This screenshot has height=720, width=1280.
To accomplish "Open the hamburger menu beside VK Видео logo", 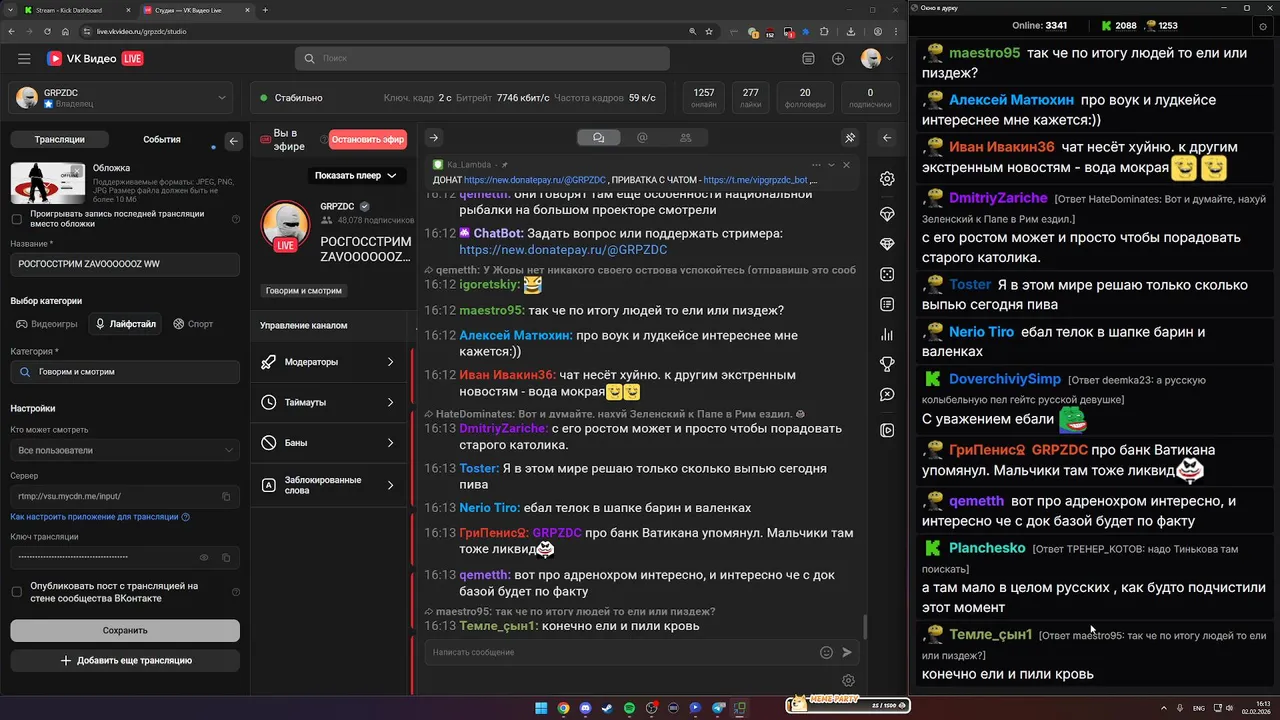I will [x=24, y=59].
